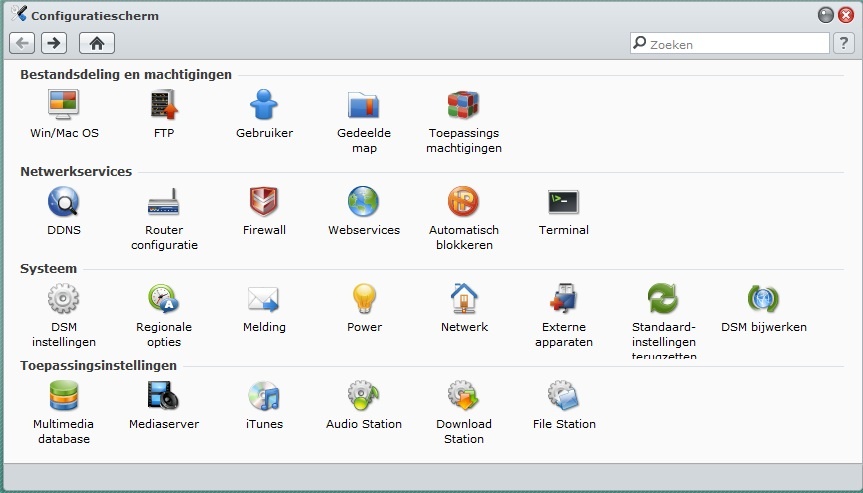Go back with the left arrow button
This screenshot has height=493, width=863.
pos(22,43)
